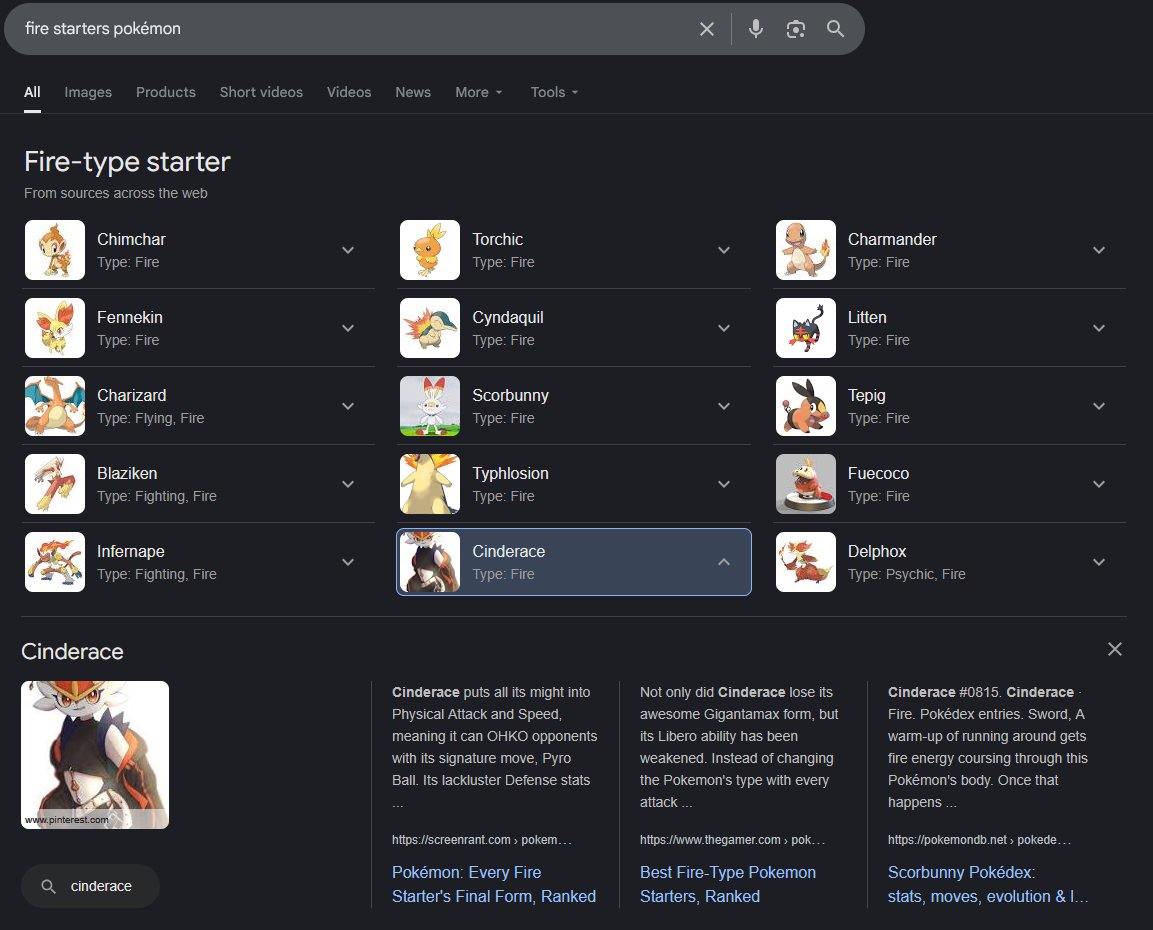
Task: Click the Fuecoco thumbnail image
Action: click(806, 484)
